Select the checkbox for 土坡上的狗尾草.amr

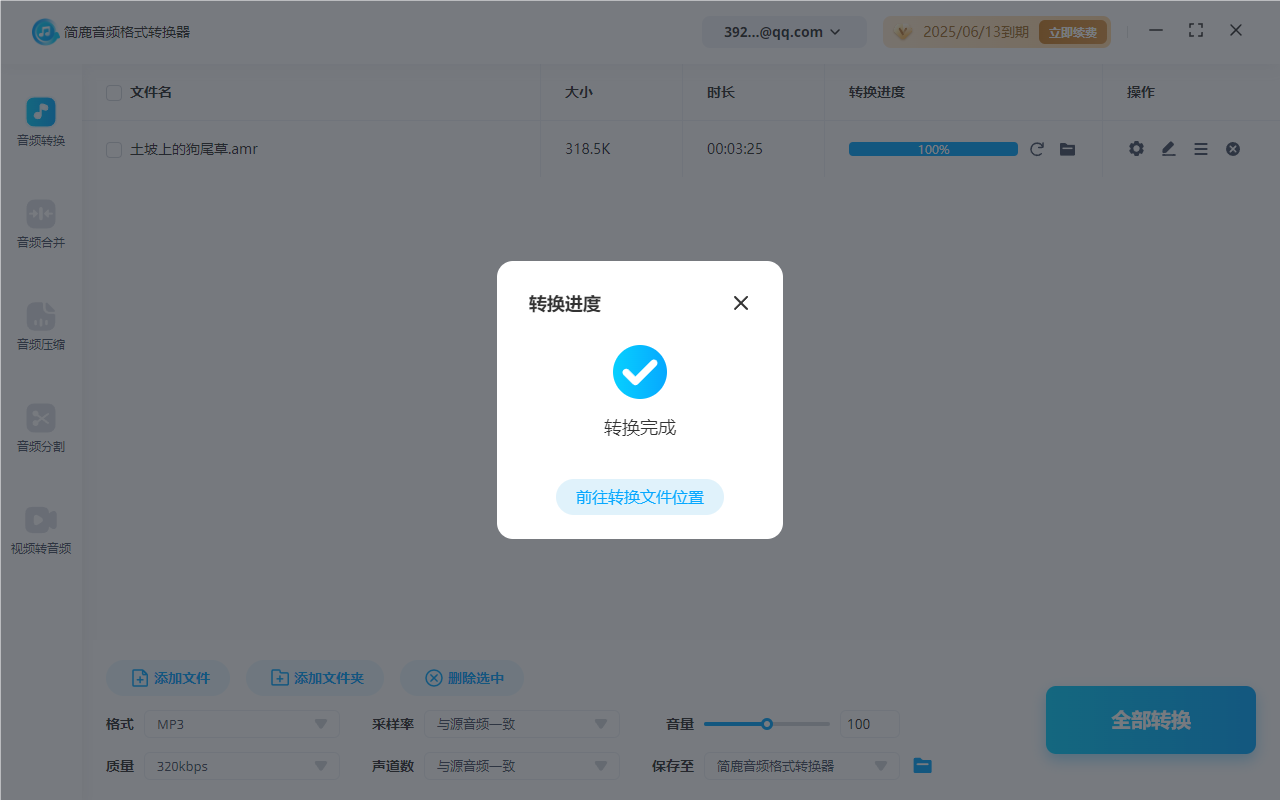[113, 148]
